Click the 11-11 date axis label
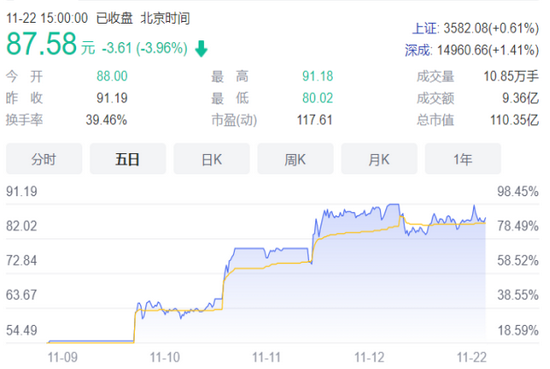The width and height of the screenshot is (550, 369). click(267, 357)
